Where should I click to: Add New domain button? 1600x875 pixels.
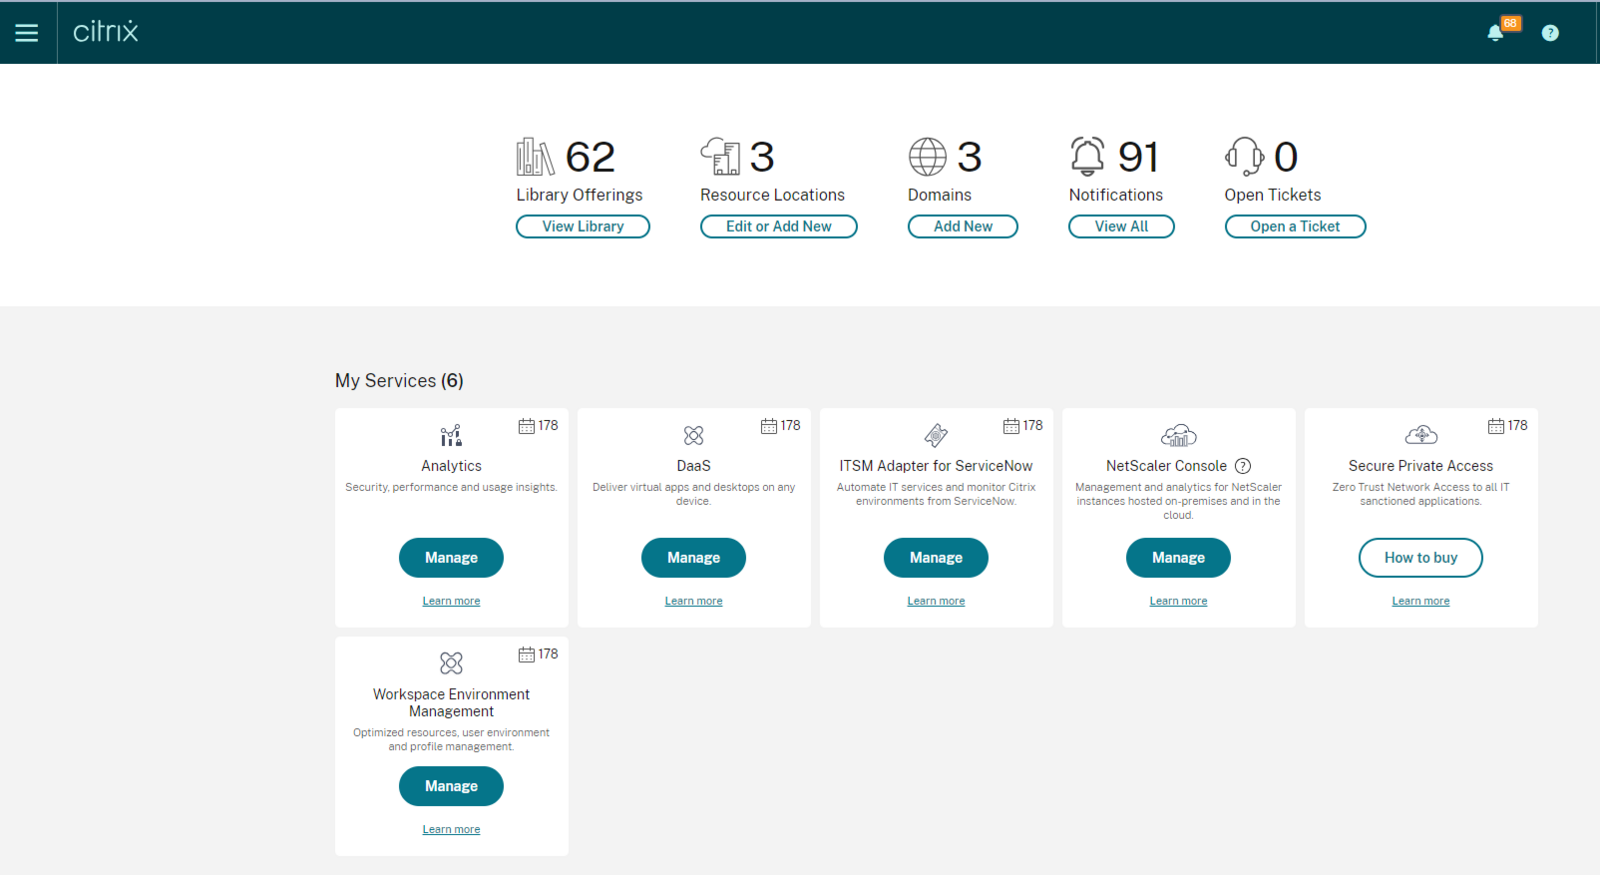(962, 227)
